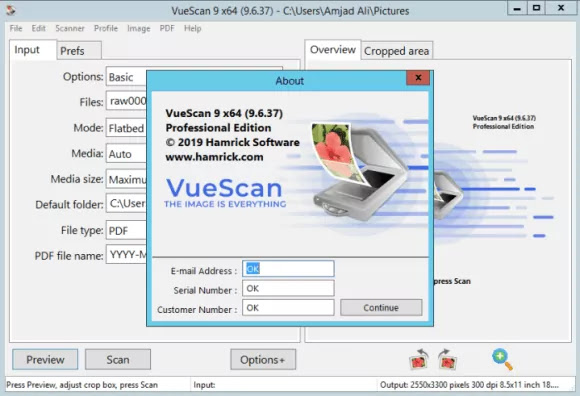Click 'VueScan 9 x64 (9.6.37)' About text
This screenshot has width=580, height=396.
point(224,113)
